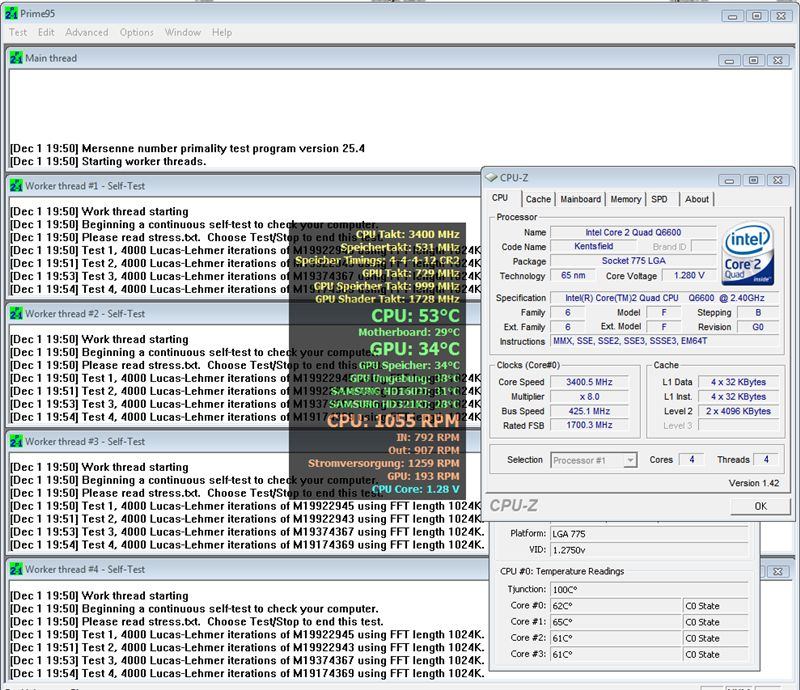800x690 pixels.
Task: Maximize the Main thread child window
Action: tap(753, 61)
